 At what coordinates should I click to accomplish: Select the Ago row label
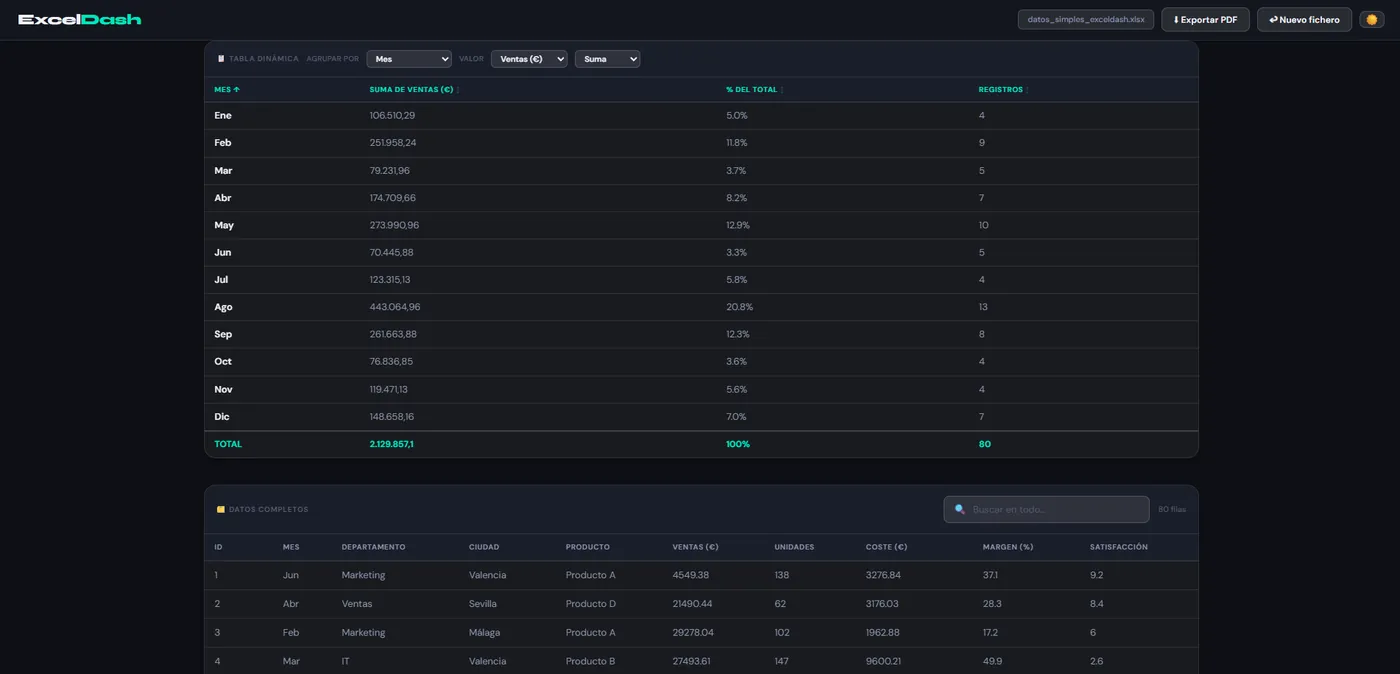223,307
